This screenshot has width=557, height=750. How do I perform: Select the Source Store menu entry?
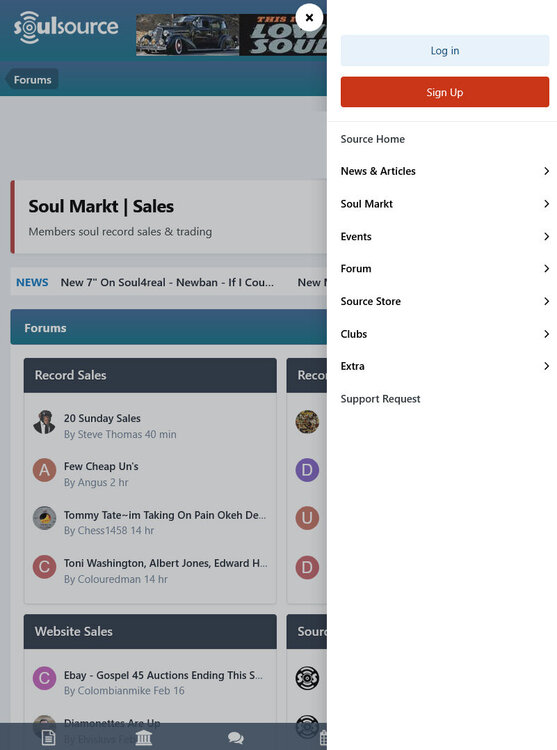click(x=371, y=301)
